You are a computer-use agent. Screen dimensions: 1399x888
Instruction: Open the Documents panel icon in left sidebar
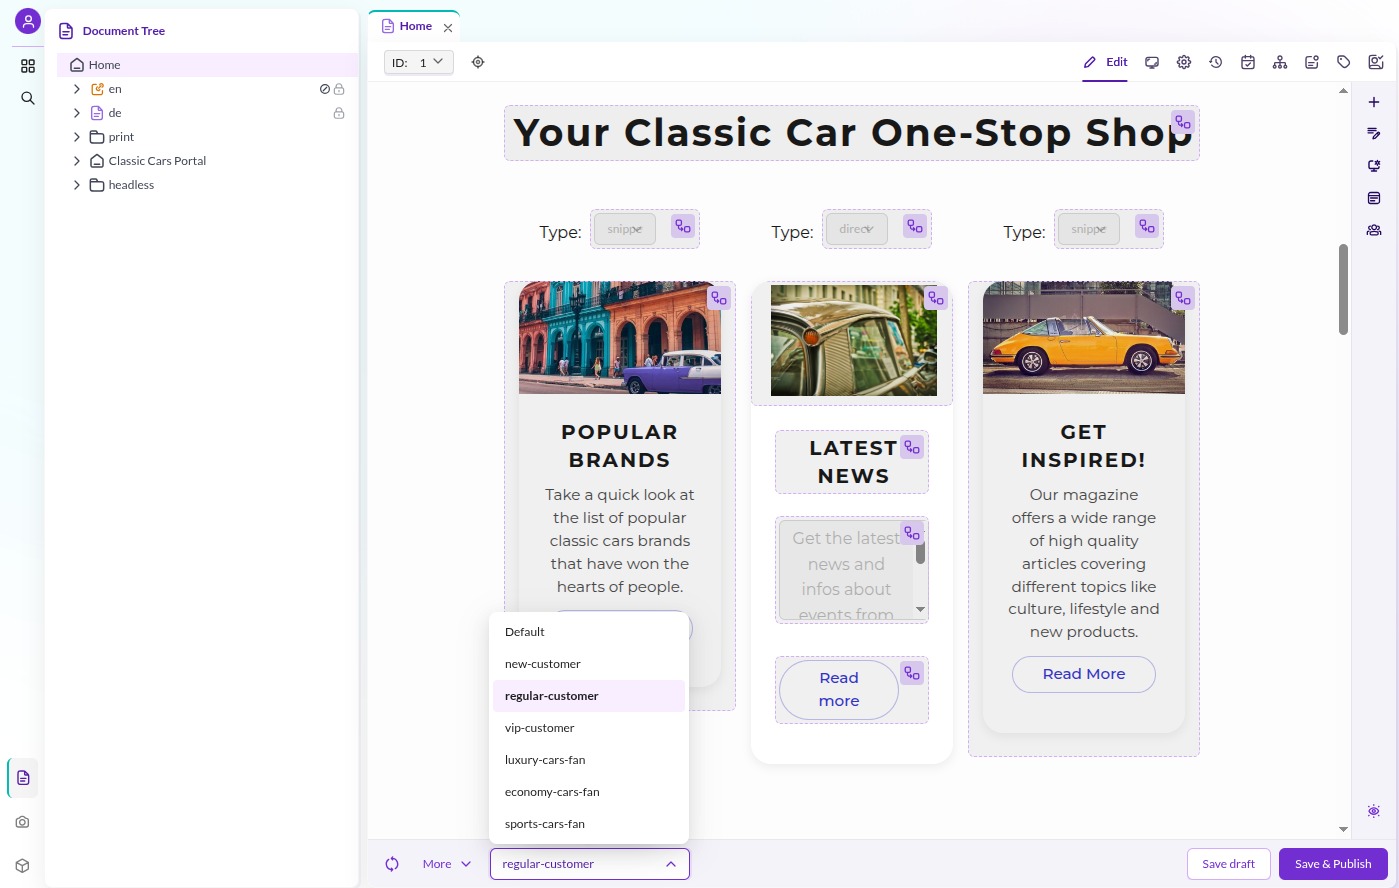[x=23, y=778]
